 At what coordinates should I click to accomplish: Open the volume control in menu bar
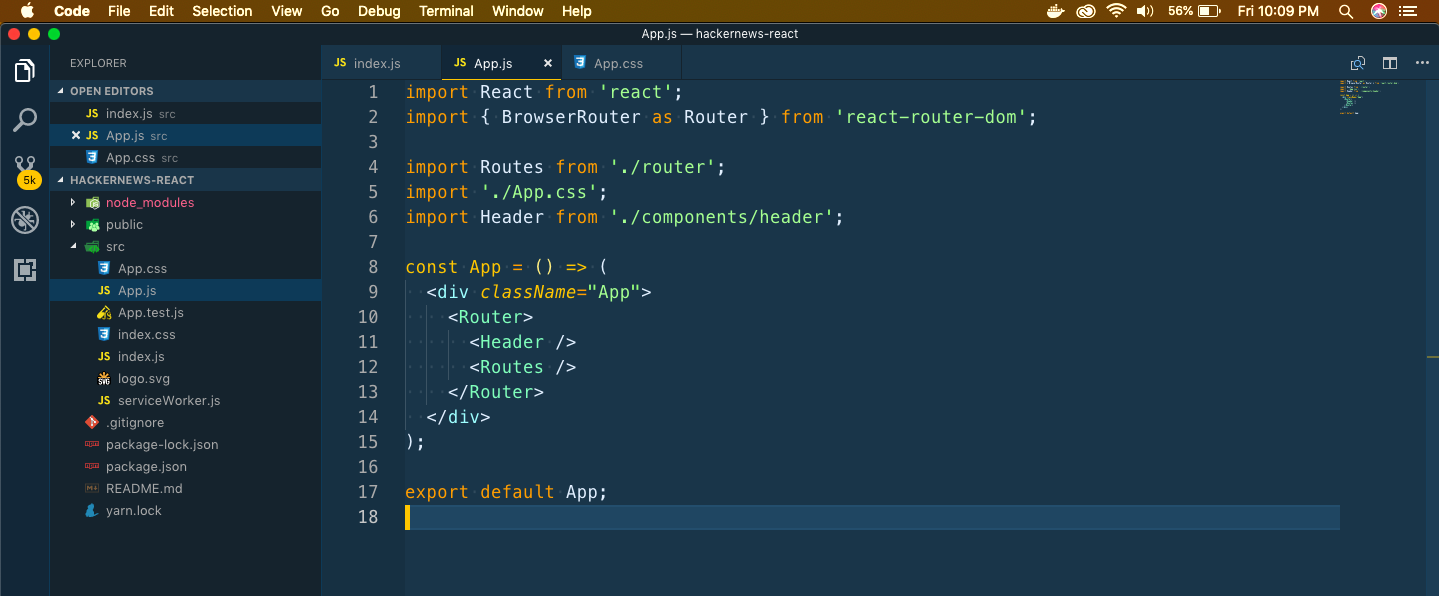[1147, 11]
